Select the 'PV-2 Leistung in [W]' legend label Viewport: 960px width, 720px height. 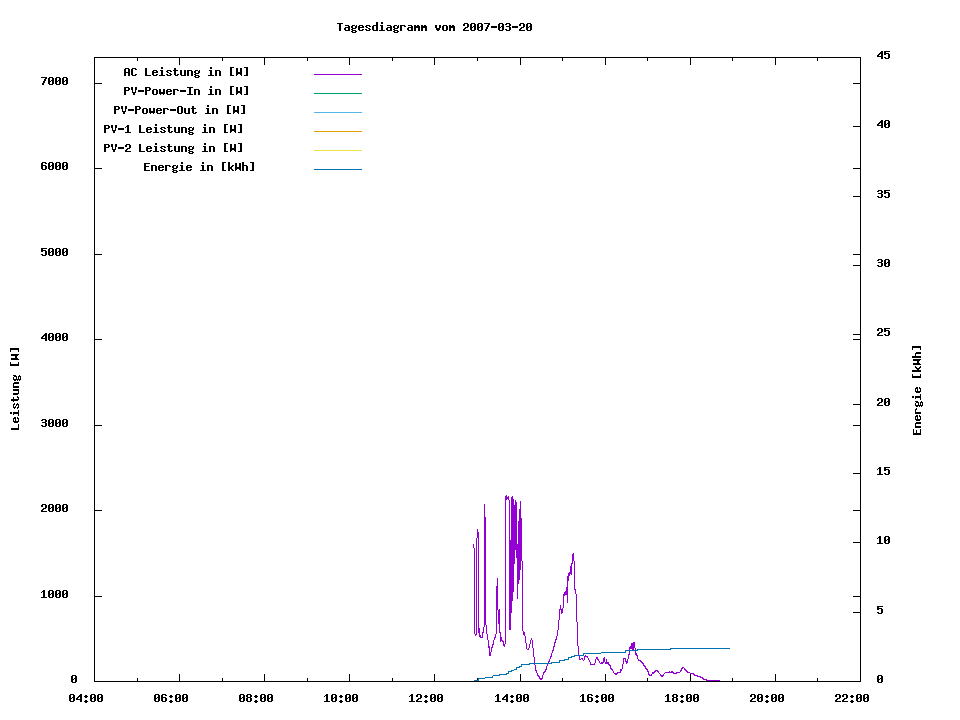point(173,148)
